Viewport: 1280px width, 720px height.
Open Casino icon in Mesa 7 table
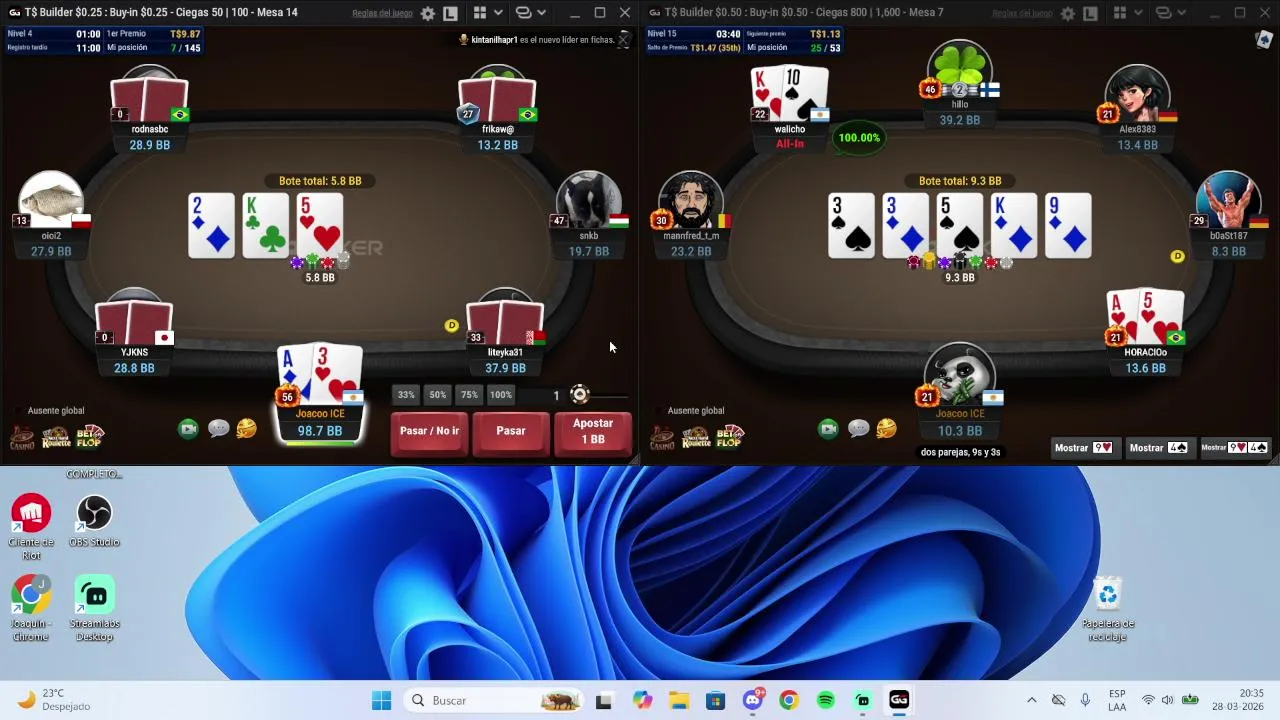[662, 437]
